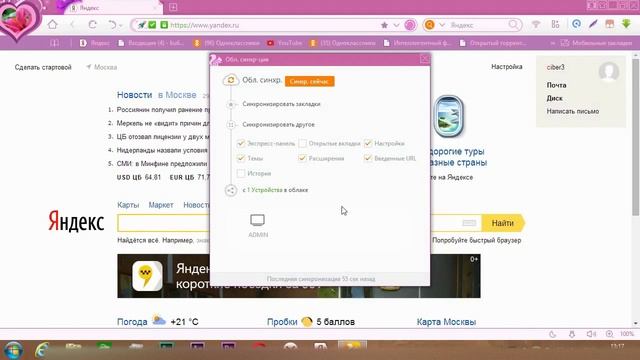640x360 pixels.
Task: Check the Открытые вкладки checkbox
Action: click(x=302, y=143)
